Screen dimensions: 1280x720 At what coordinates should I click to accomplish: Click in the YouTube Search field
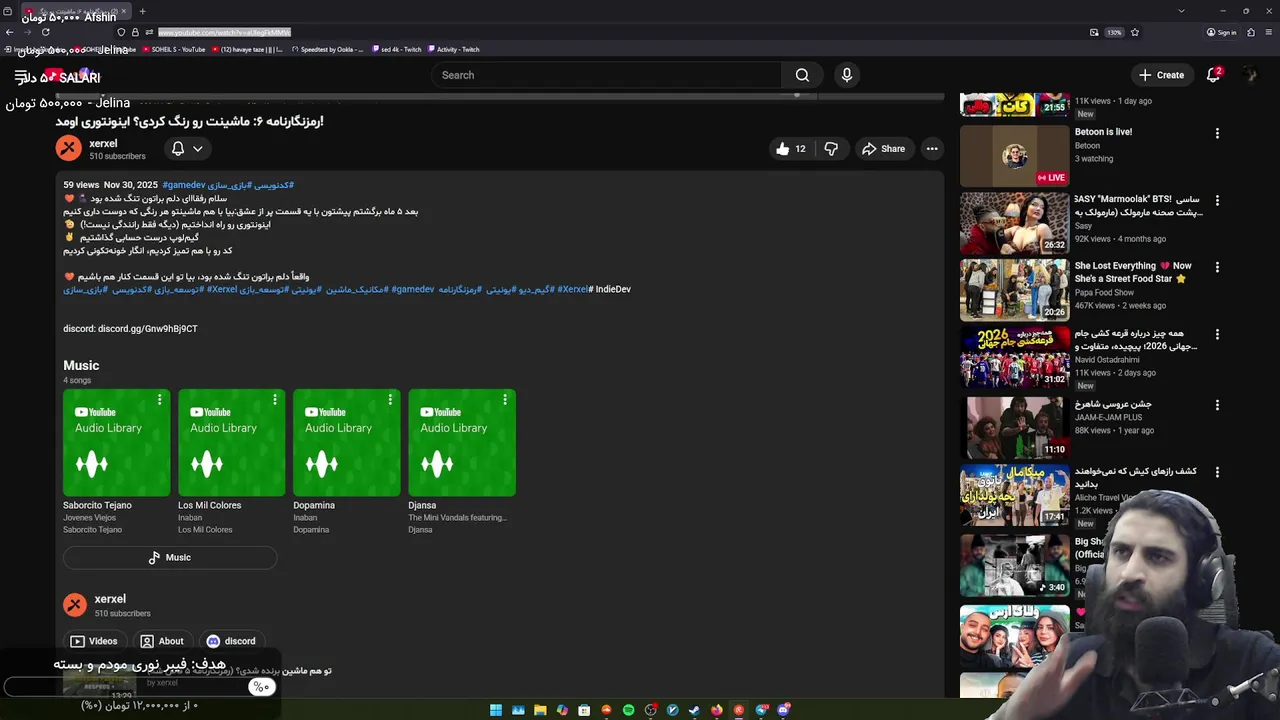click(x=606, y=75)
